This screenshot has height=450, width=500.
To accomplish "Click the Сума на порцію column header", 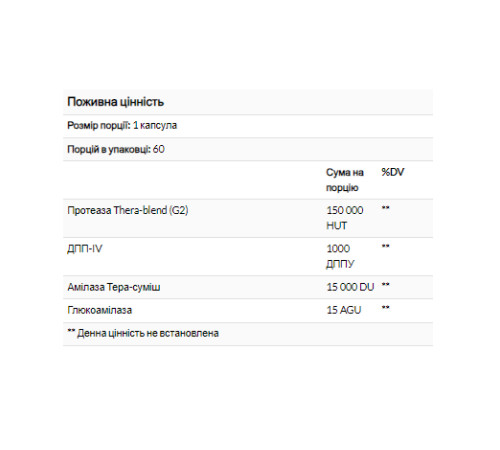I will [345, 180].
